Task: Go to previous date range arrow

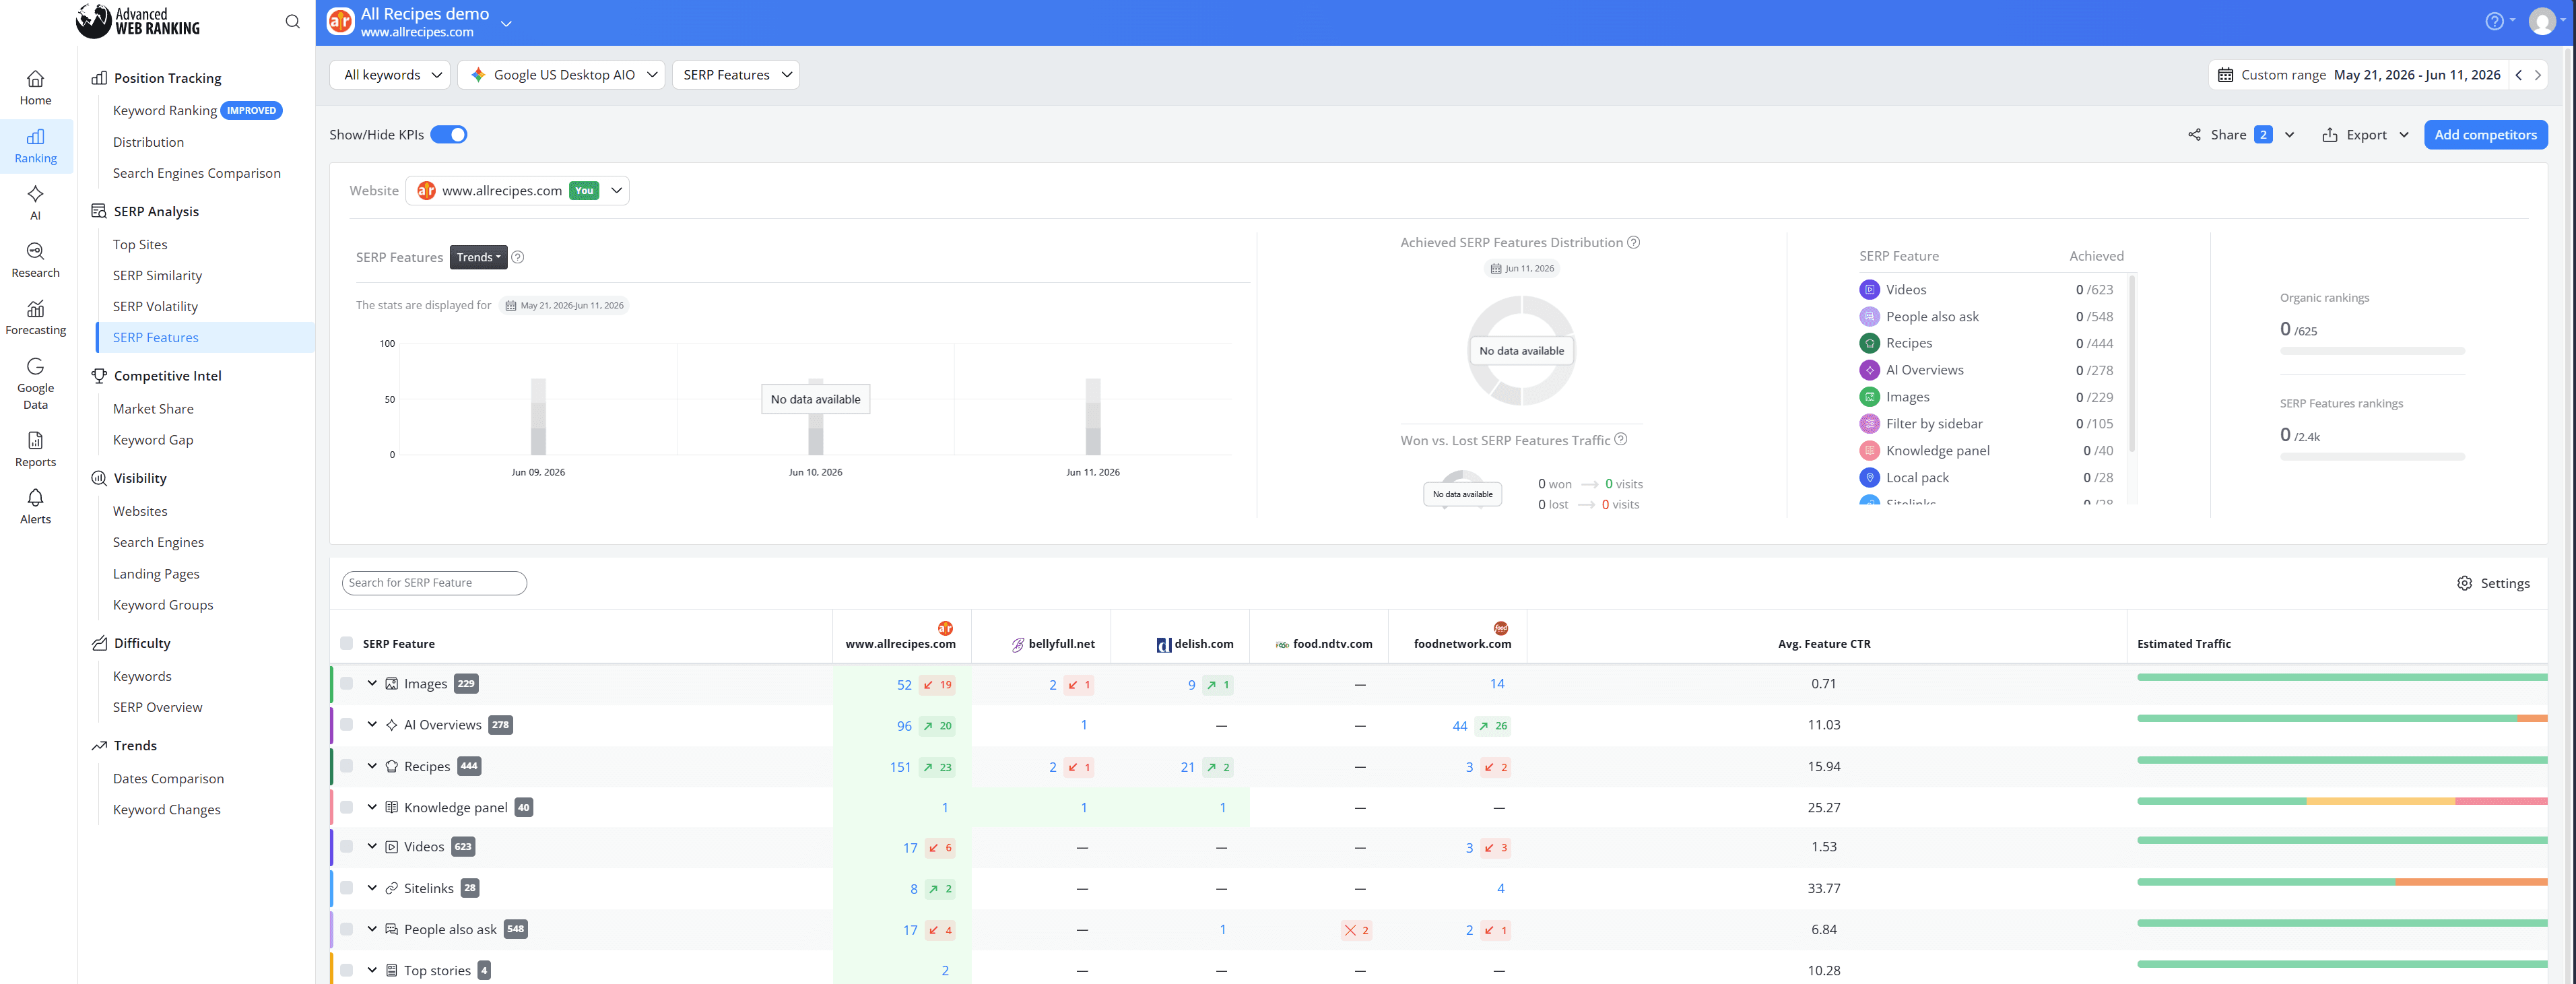Action: (2518, 75)
